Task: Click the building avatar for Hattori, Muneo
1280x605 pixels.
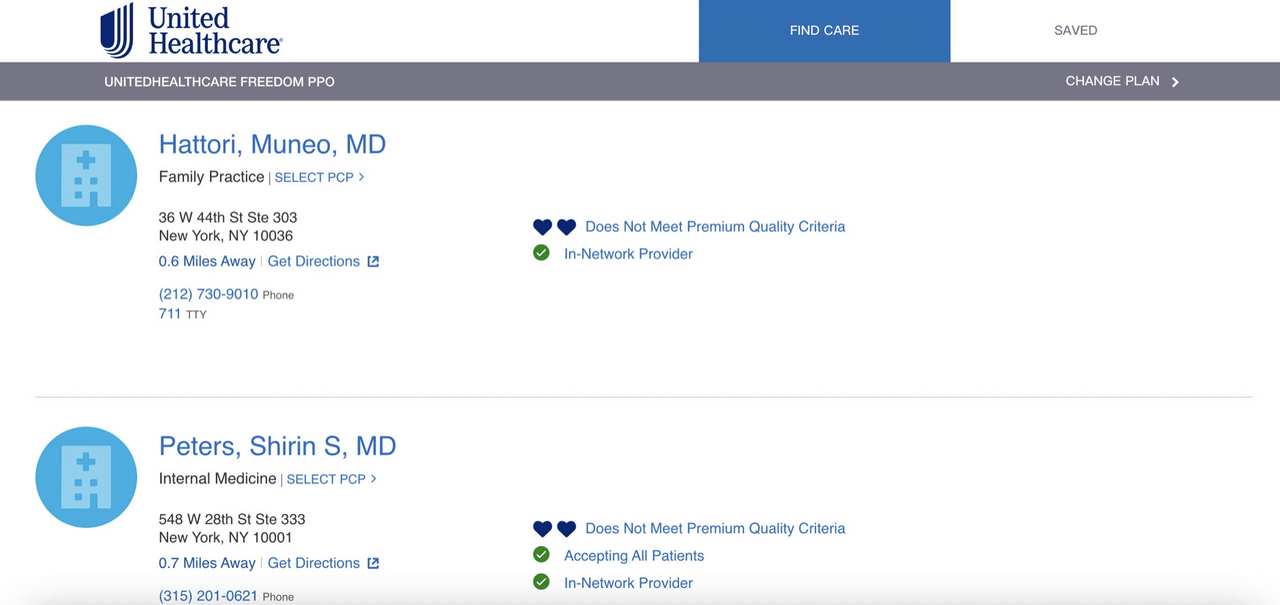Action: click(86, 175)
